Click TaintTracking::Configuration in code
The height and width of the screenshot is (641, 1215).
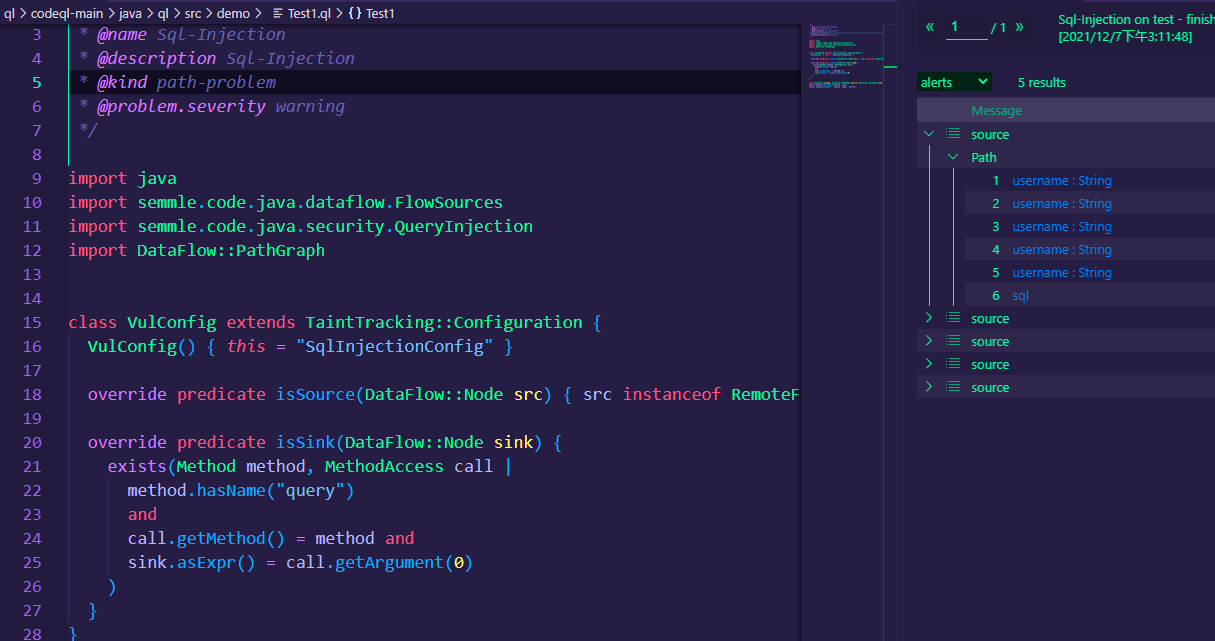click(443, 322)
